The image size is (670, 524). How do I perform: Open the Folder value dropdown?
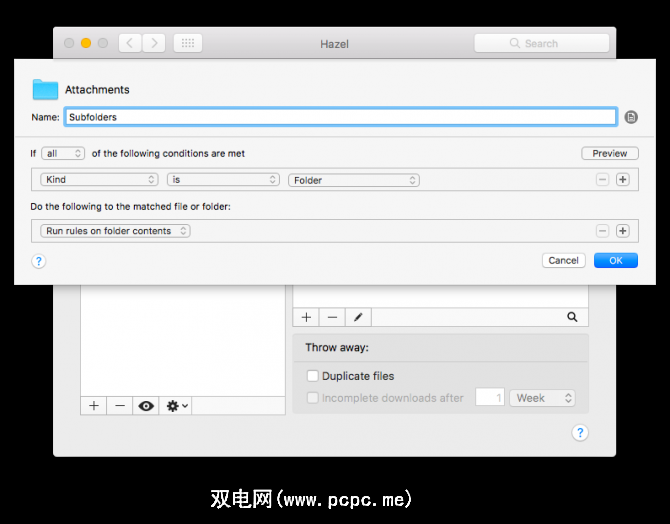click(x=354, y=180)
